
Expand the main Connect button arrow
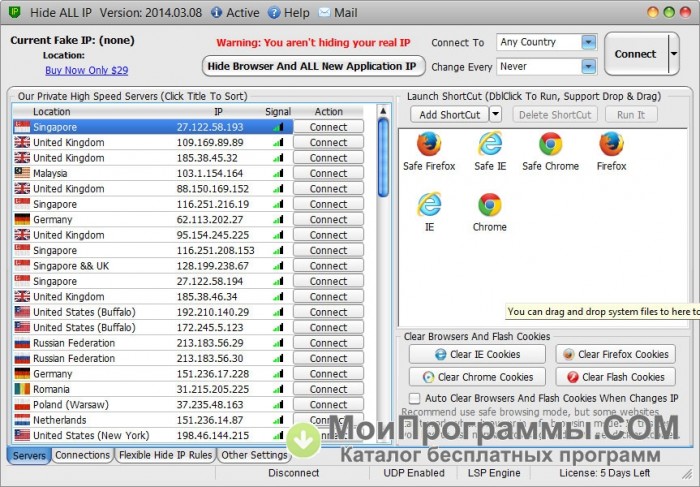673,54
